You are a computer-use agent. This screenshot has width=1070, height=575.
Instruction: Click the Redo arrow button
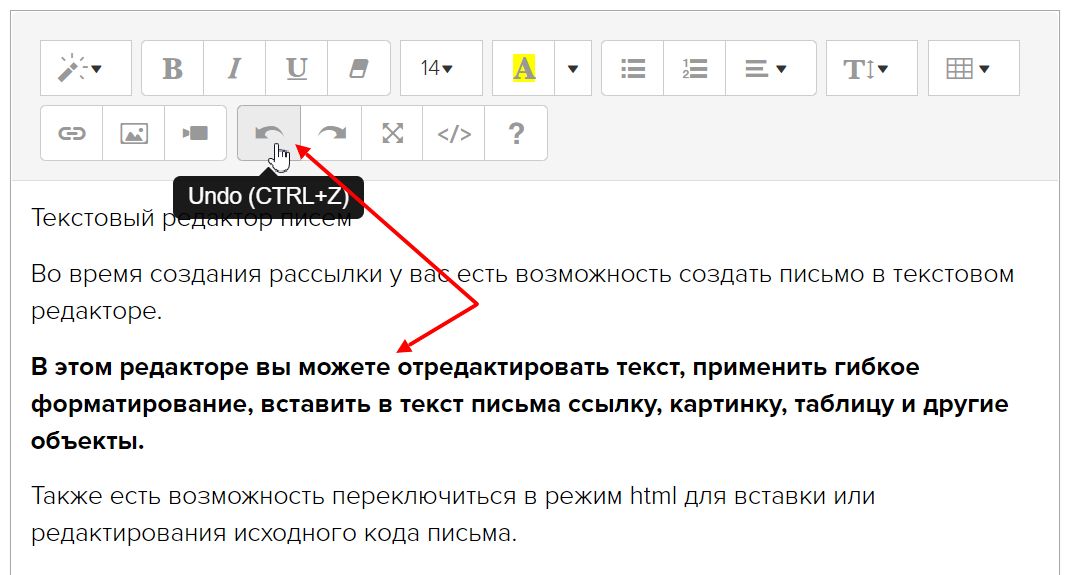tap(332, 133)
